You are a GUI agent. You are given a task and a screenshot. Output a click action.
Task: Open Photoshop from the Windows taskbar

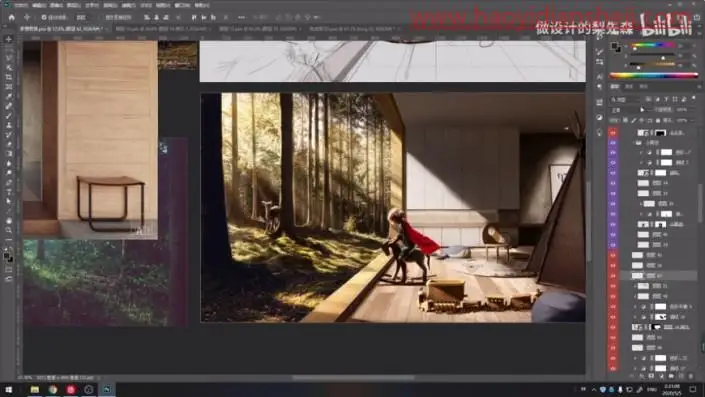pos(107,389)
